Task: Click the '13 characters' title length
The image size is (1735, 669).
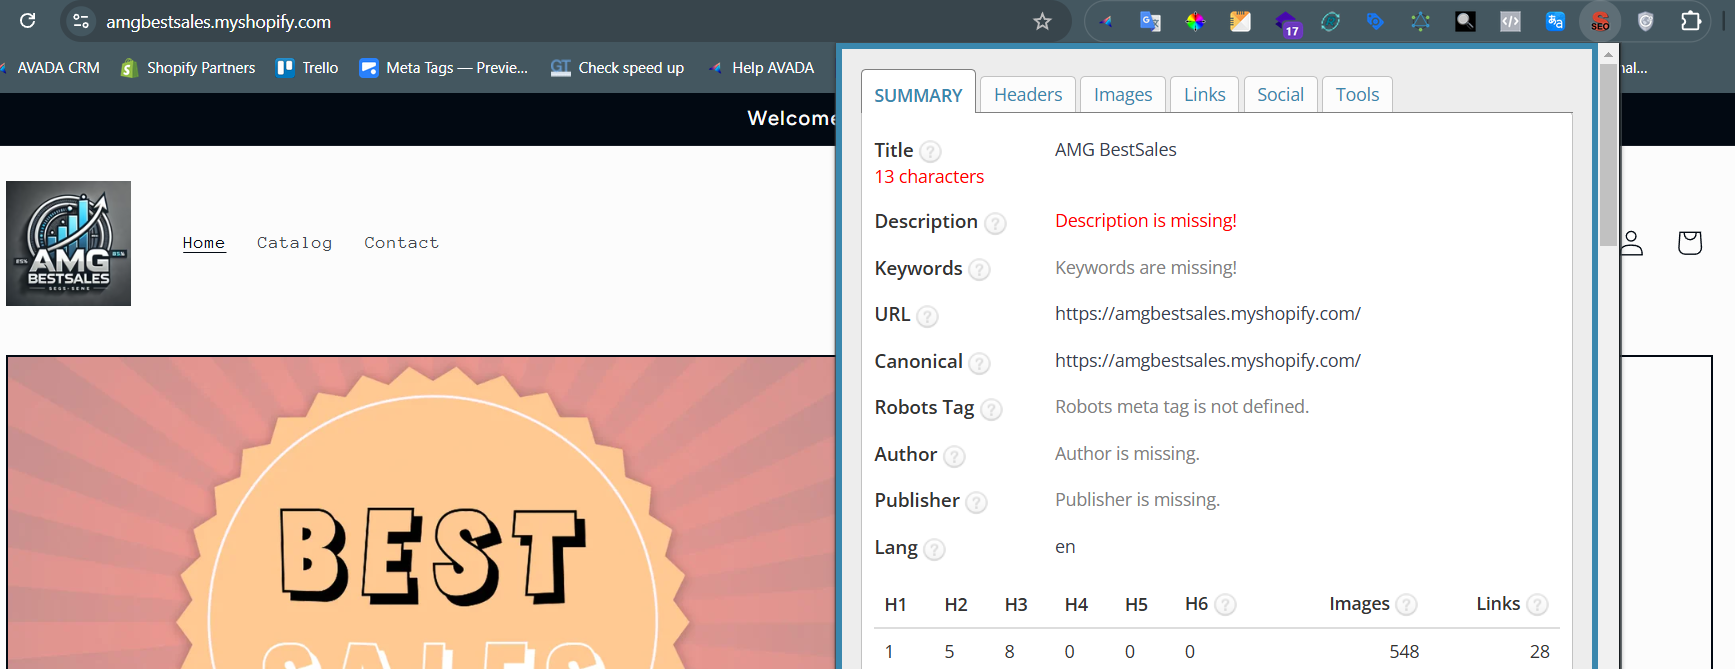Action: click(929, 177)
